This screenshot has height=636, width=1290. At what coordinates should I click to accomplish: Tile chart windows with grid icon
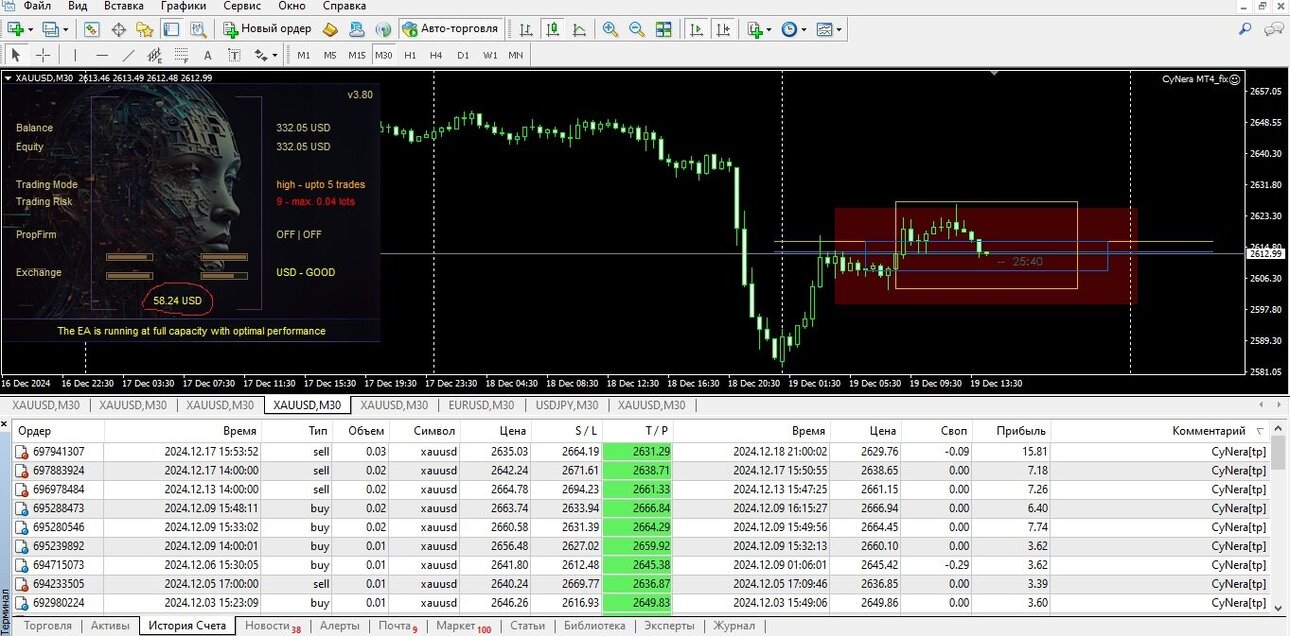663,29
